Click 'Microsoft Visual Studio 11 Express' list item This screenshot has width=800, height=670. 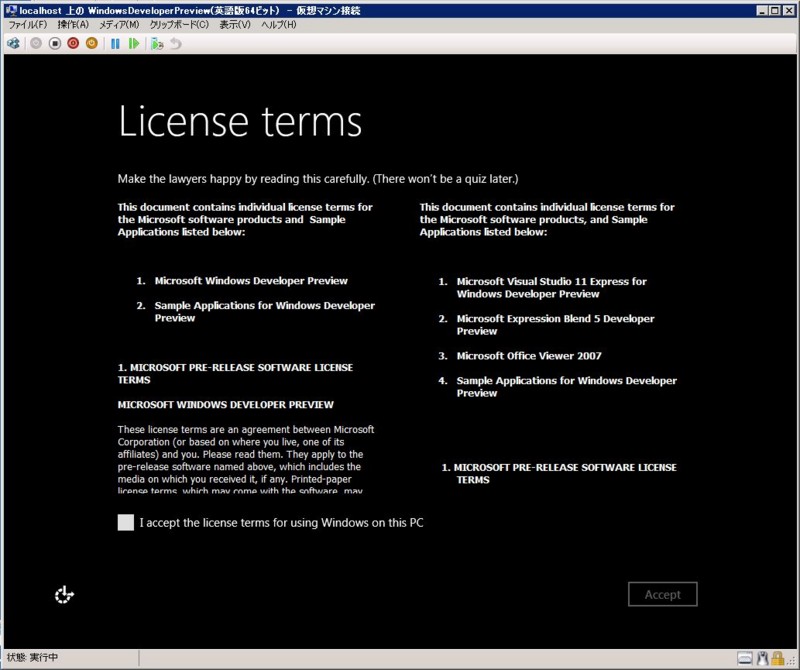coord(552,287)
